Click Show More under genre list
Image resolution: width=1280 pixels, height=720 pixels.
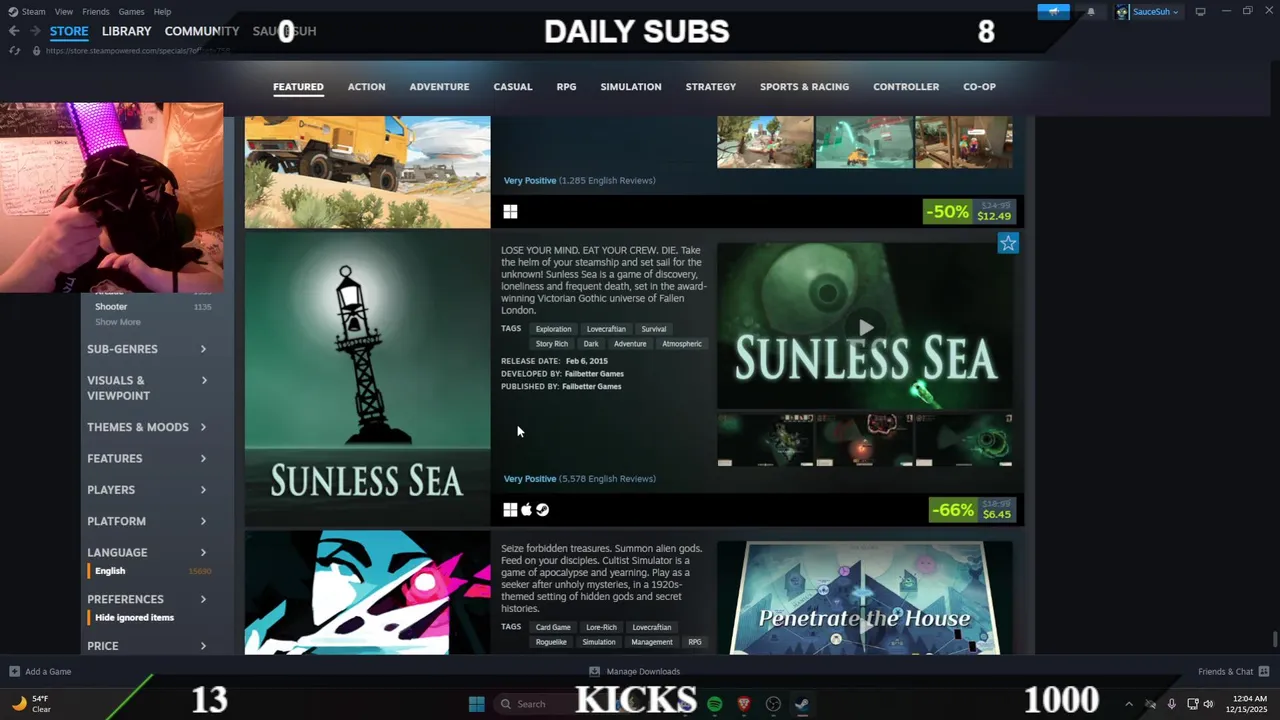coord(118,322)
